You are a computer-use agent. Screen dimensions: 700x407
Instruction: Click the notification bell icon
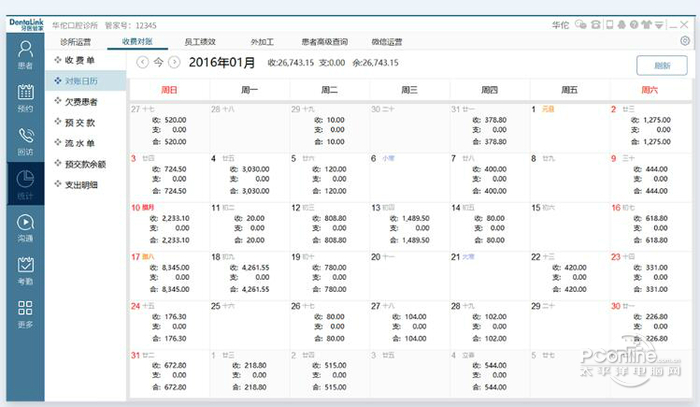621,25
